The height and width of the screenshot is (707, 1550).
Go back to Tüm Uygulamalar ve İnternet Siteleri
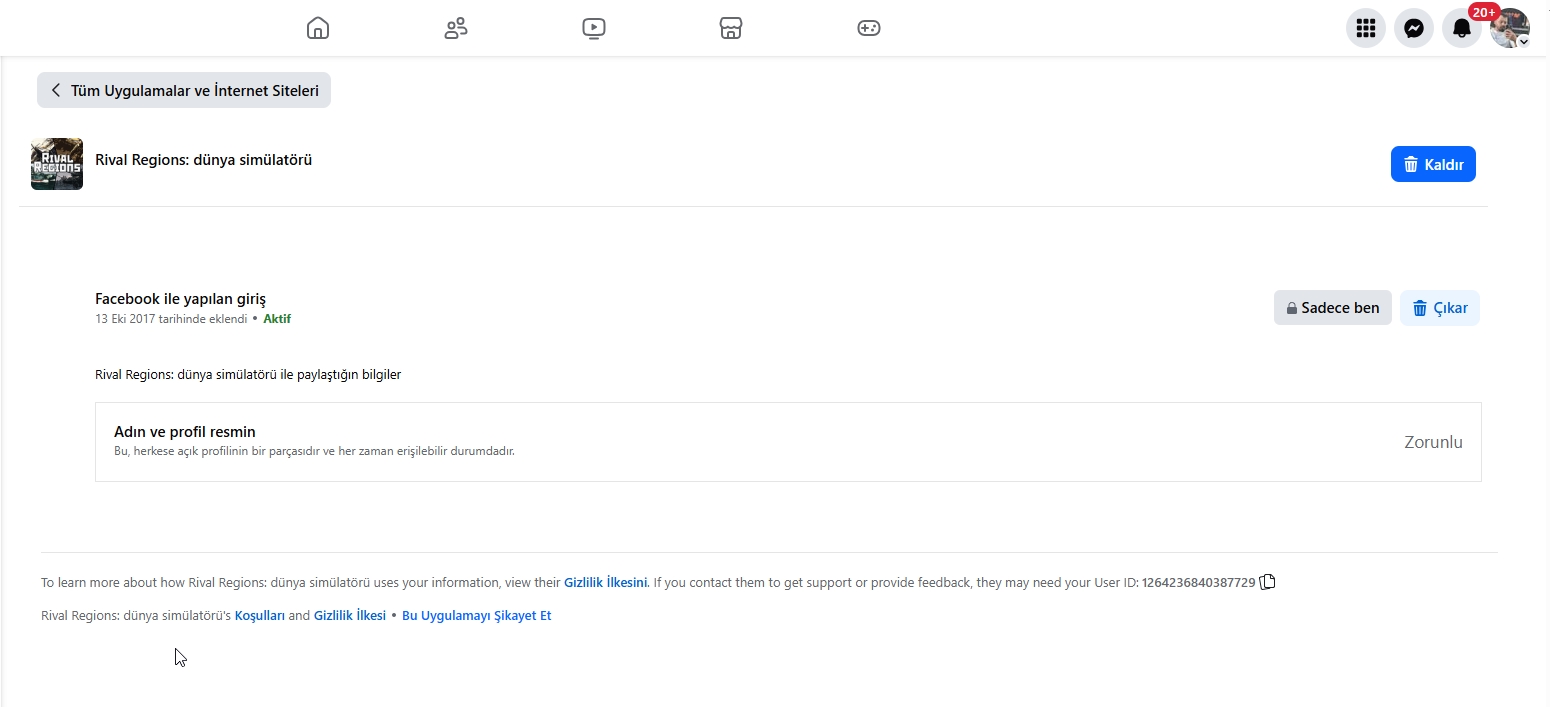point(184,90)
